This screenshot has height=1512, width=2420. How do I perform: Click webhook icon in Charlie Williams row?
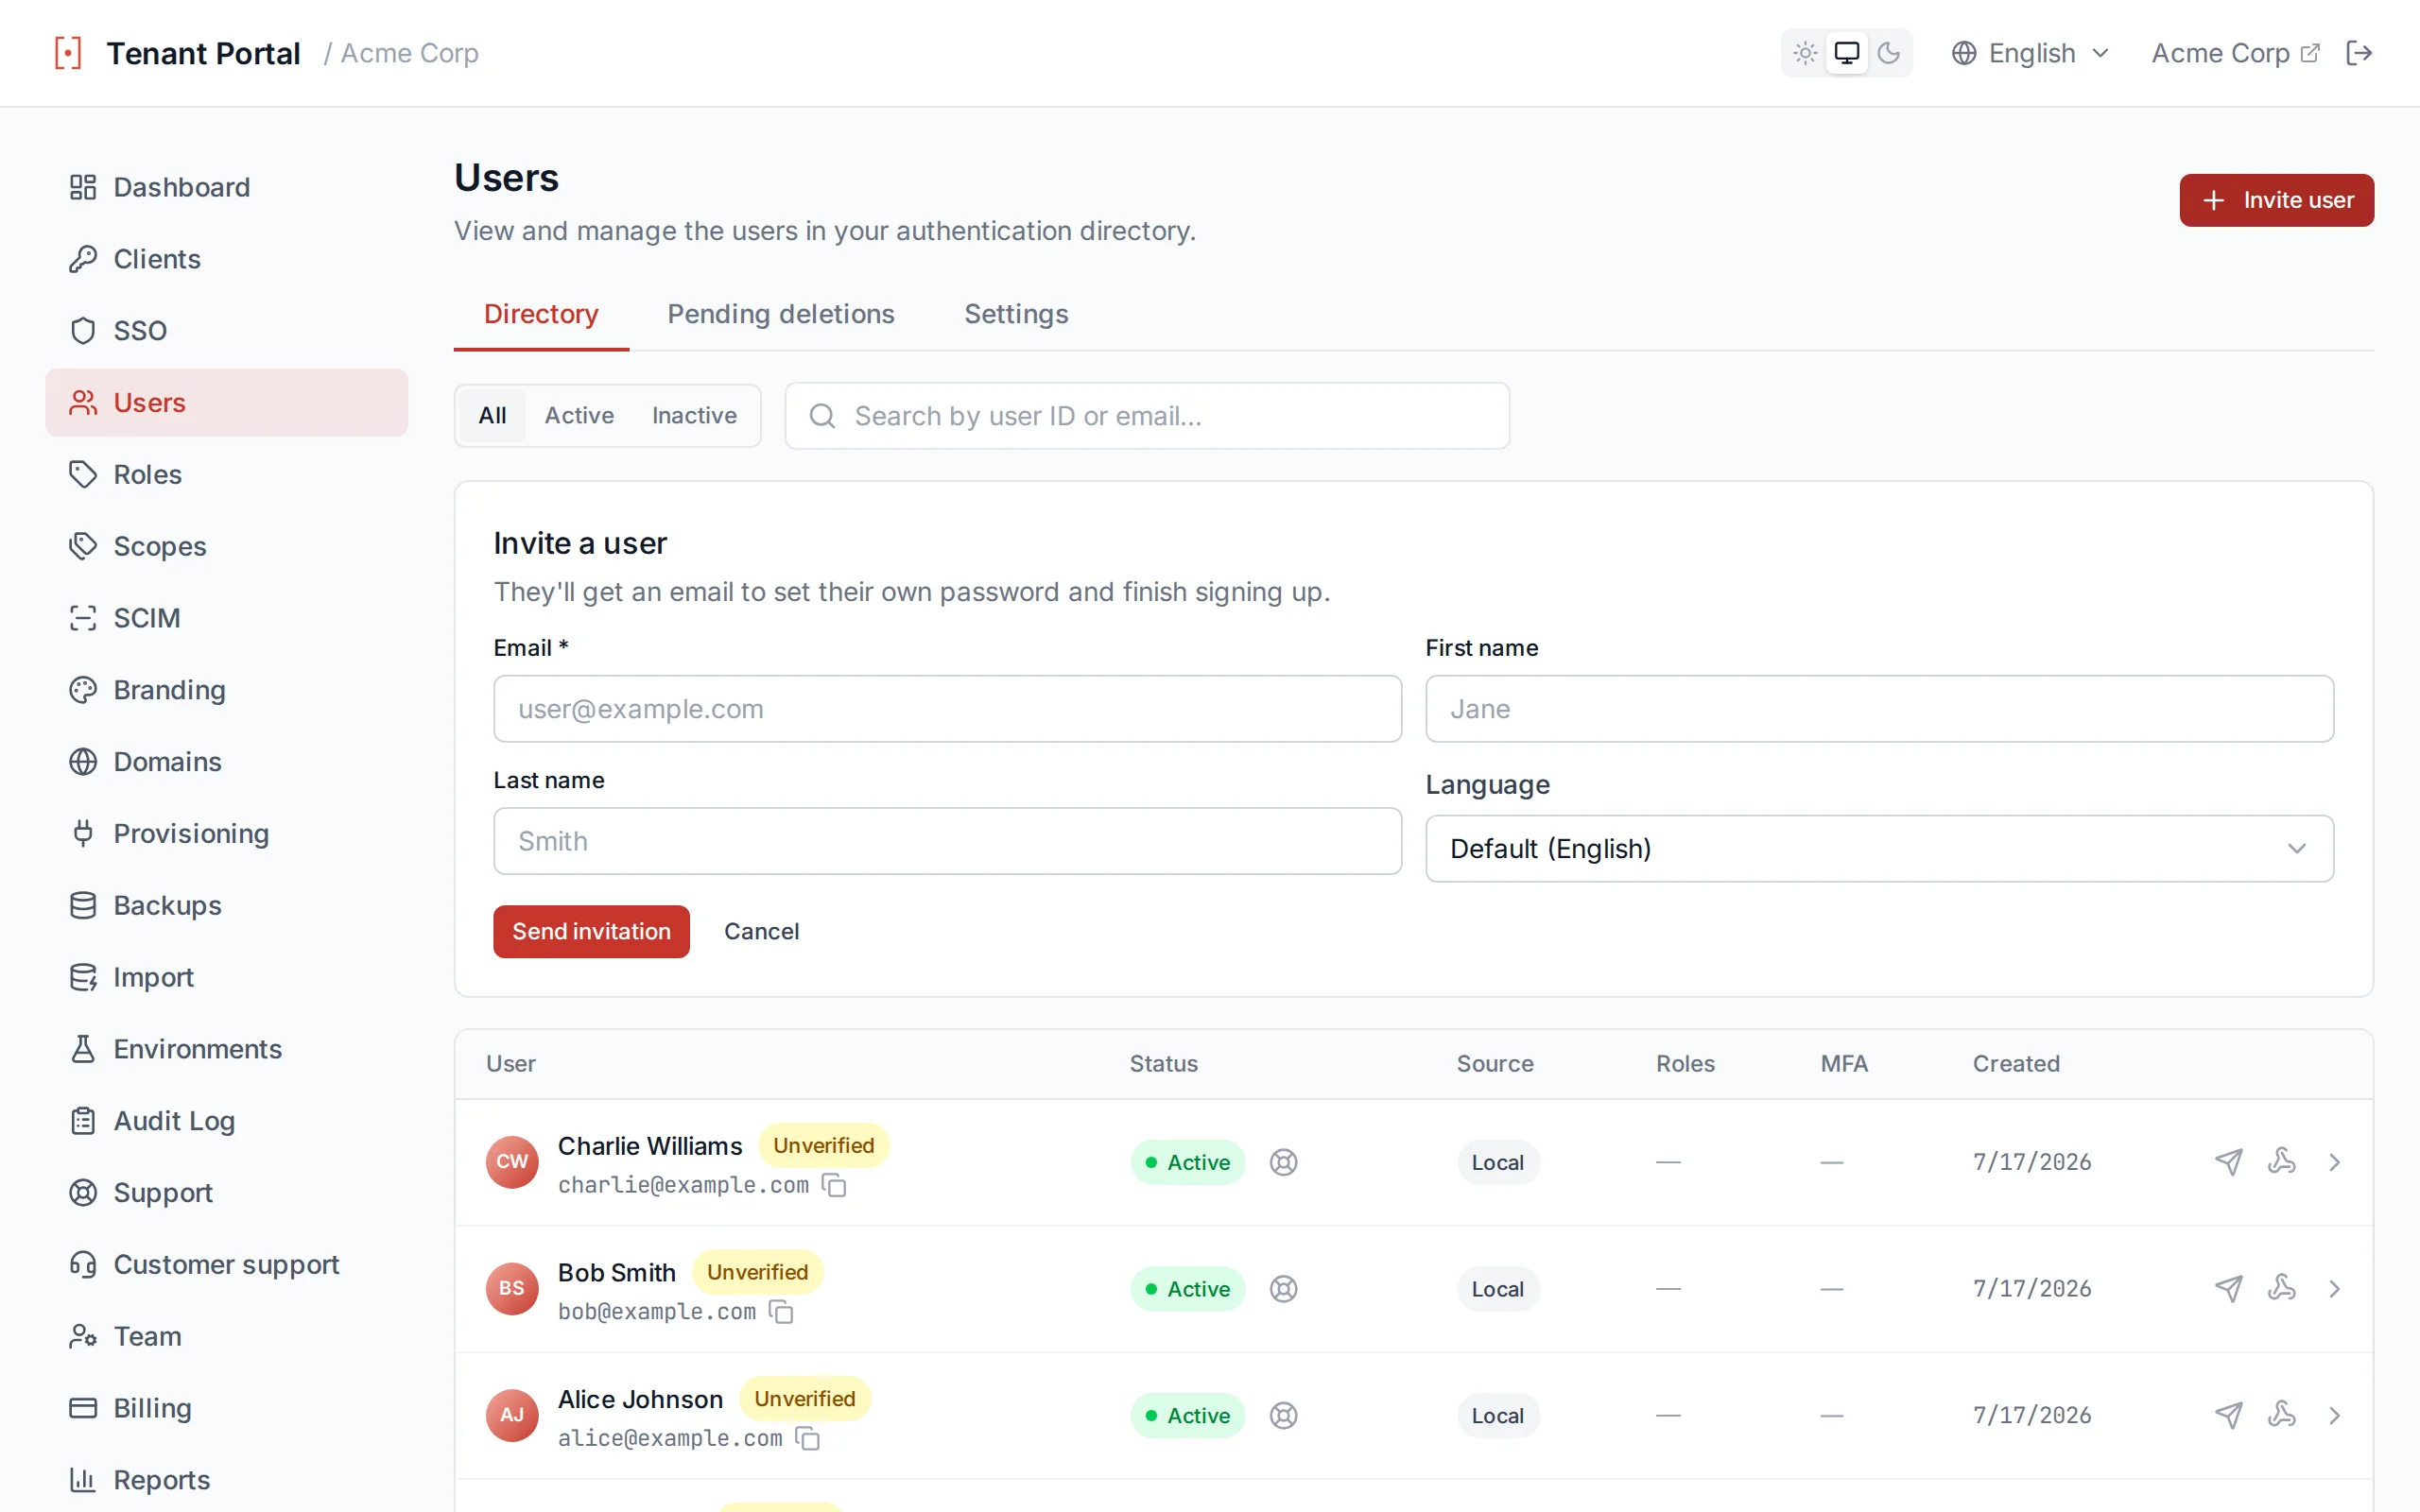click(2281, 1162)
